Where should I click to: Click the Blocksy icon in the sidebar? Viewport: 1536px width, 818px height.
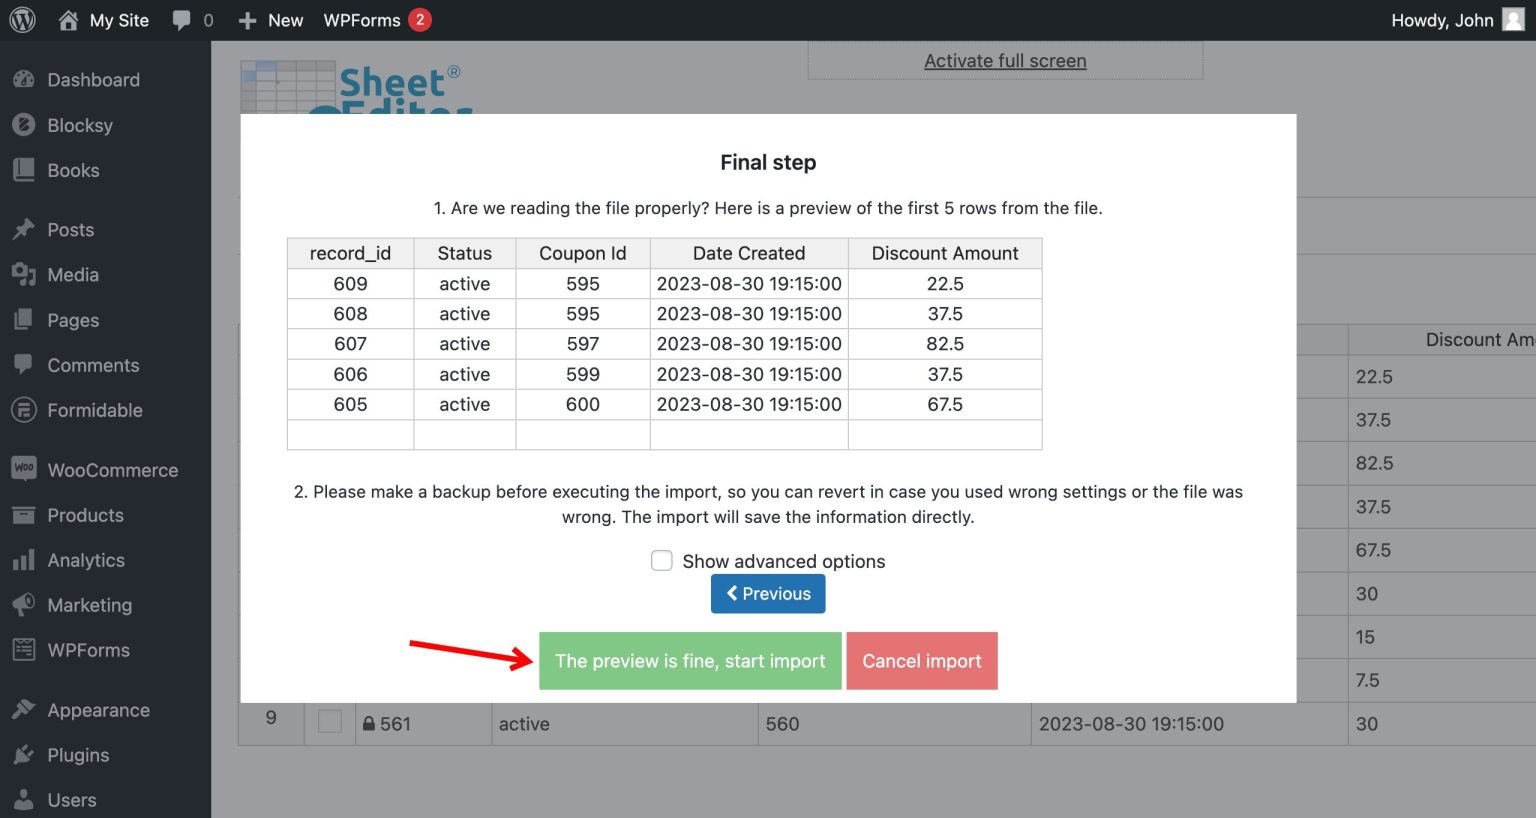point(22,125)
